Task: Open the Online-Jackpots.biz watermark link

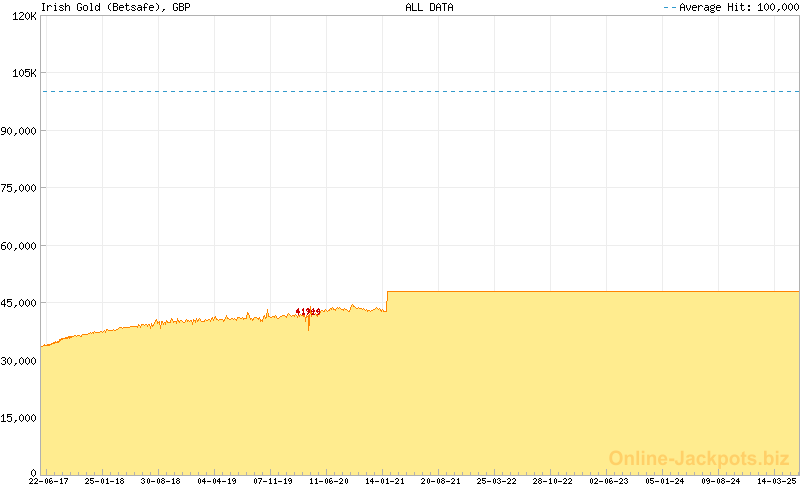Action: click(699, 458)
